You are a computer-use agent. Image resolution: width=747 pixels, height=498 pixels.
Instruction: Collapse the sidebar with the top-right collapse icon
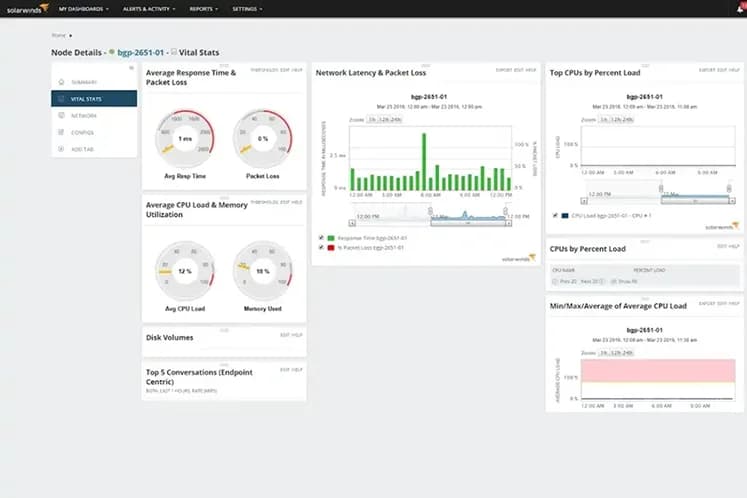(131, 68)
